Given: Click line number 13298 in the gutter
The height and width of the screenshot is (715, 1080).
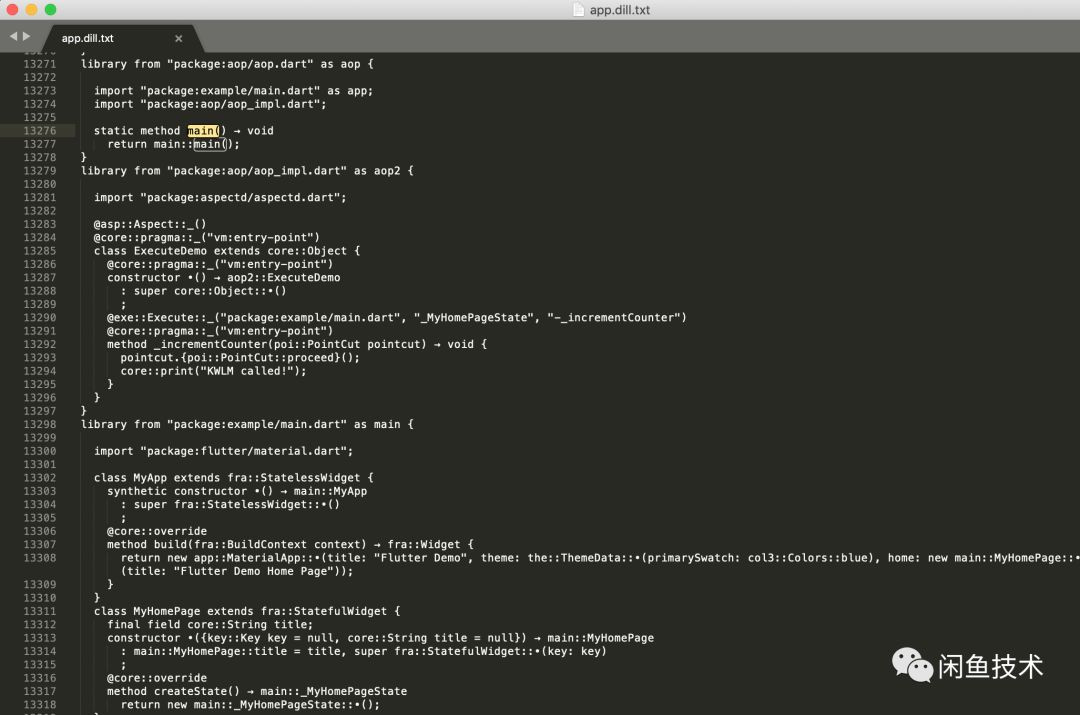Looking at the screenshot, I should point(39,424).
